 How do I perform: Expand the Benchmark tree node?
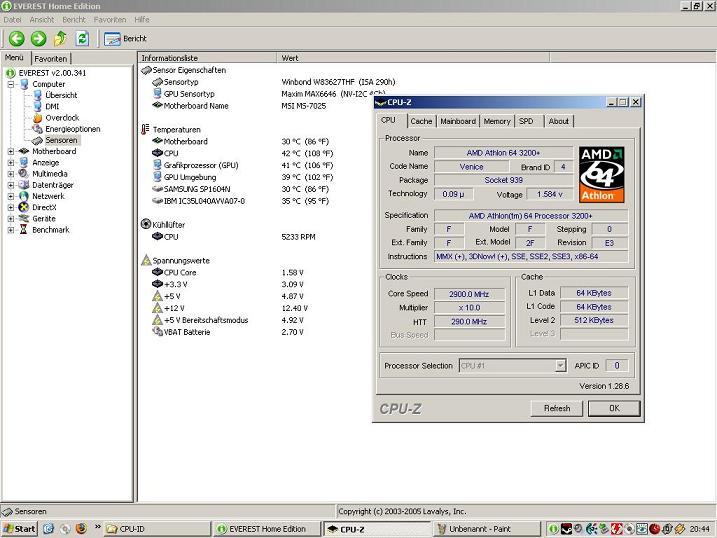pyautogui.click(x=11, y=229)
